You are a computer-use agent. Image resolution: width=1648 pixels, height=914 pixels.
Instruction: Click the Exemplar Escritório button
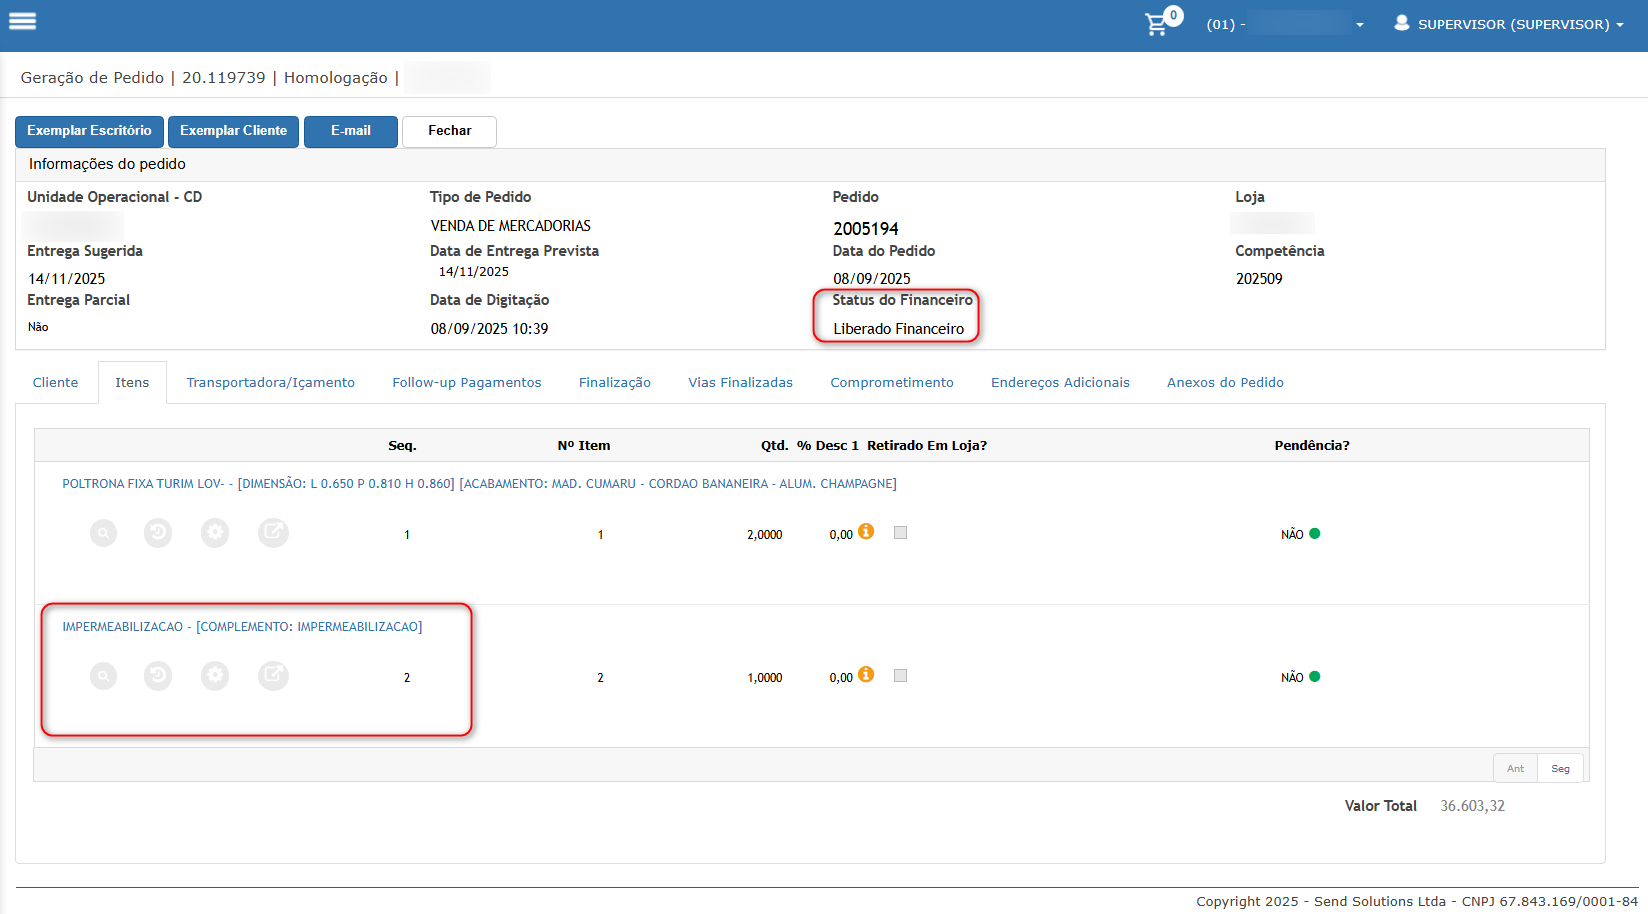click(x=89, y=131)
